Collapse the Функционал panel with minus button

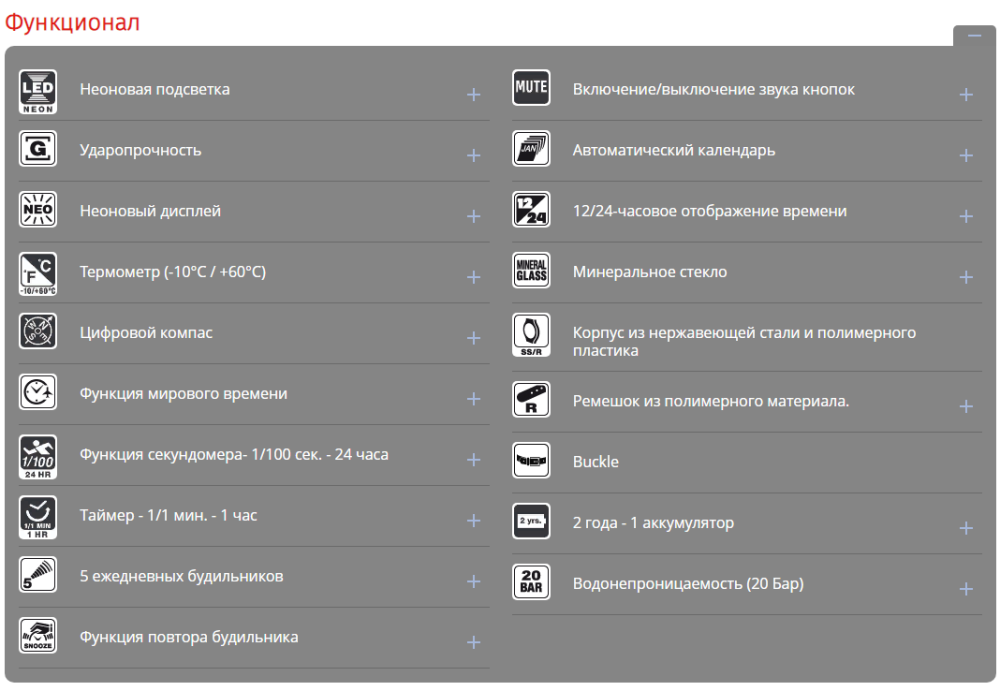point(974,35)
